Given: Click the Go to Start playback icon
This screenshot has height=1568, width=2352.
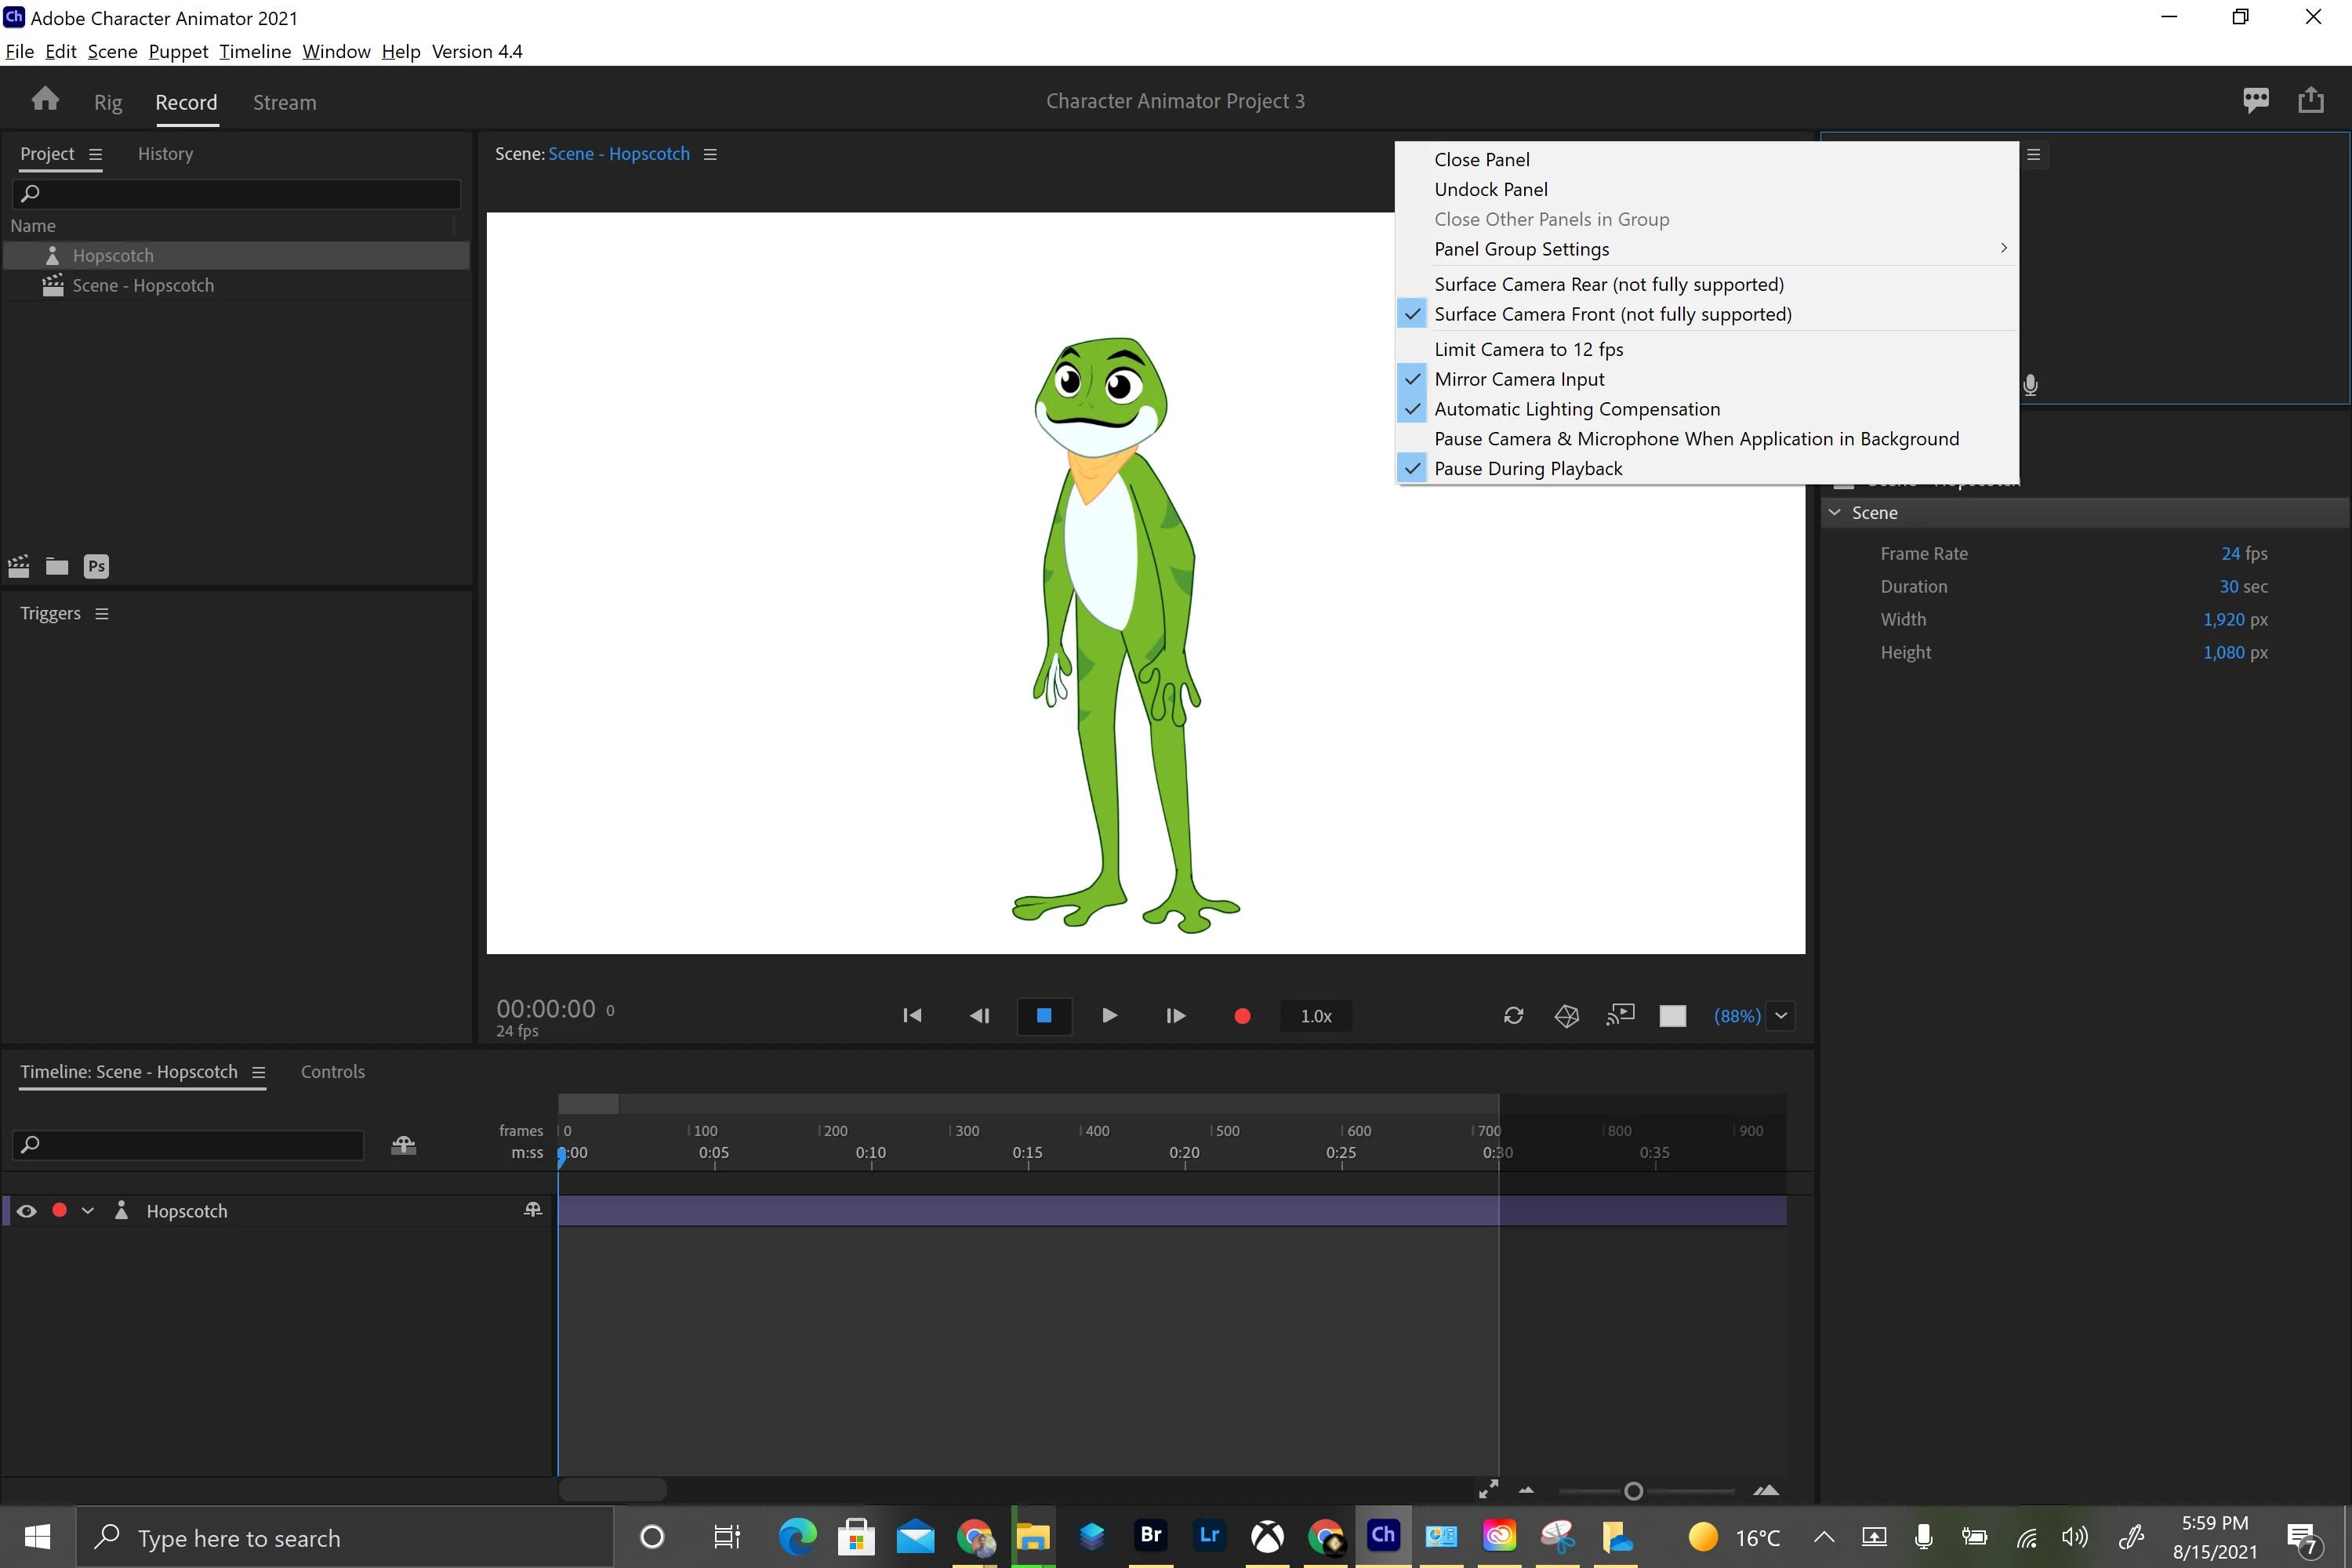Looking at the screenshot, I should pos(912,1016).
